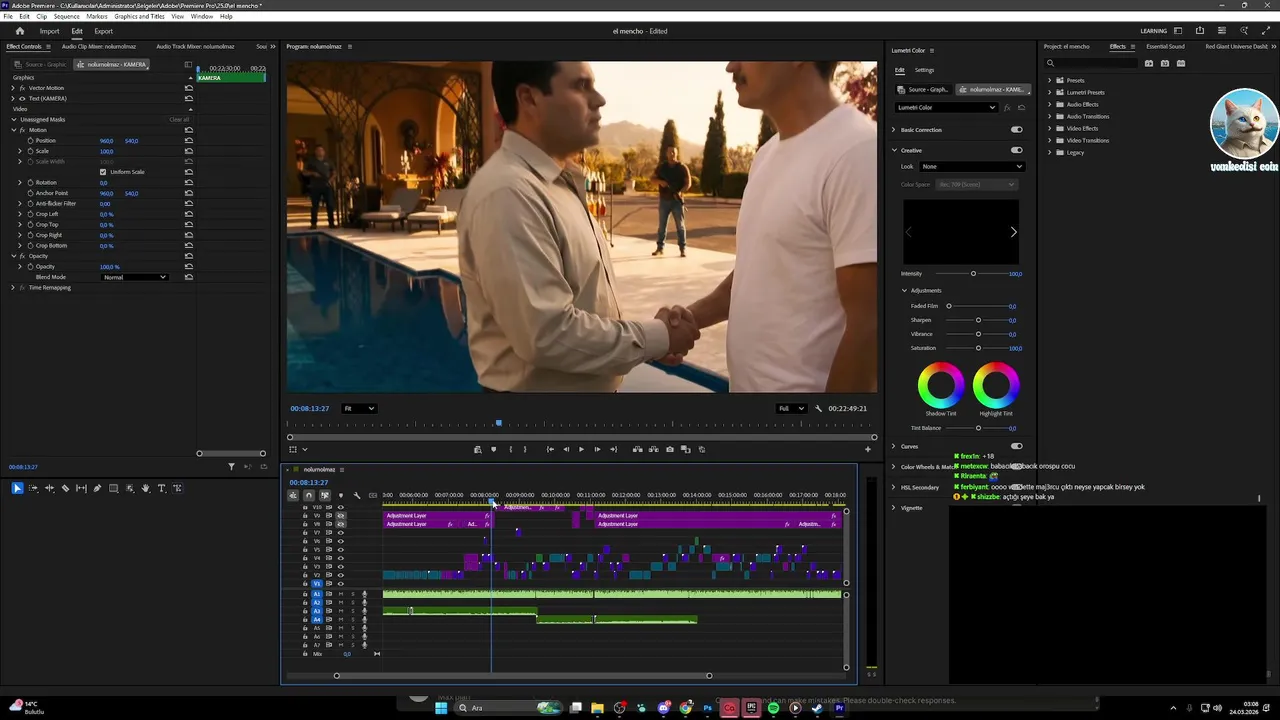Switch to the Project: el mencho tab
Viewport: 1280px width, 720px height.
coord(1066,46)
